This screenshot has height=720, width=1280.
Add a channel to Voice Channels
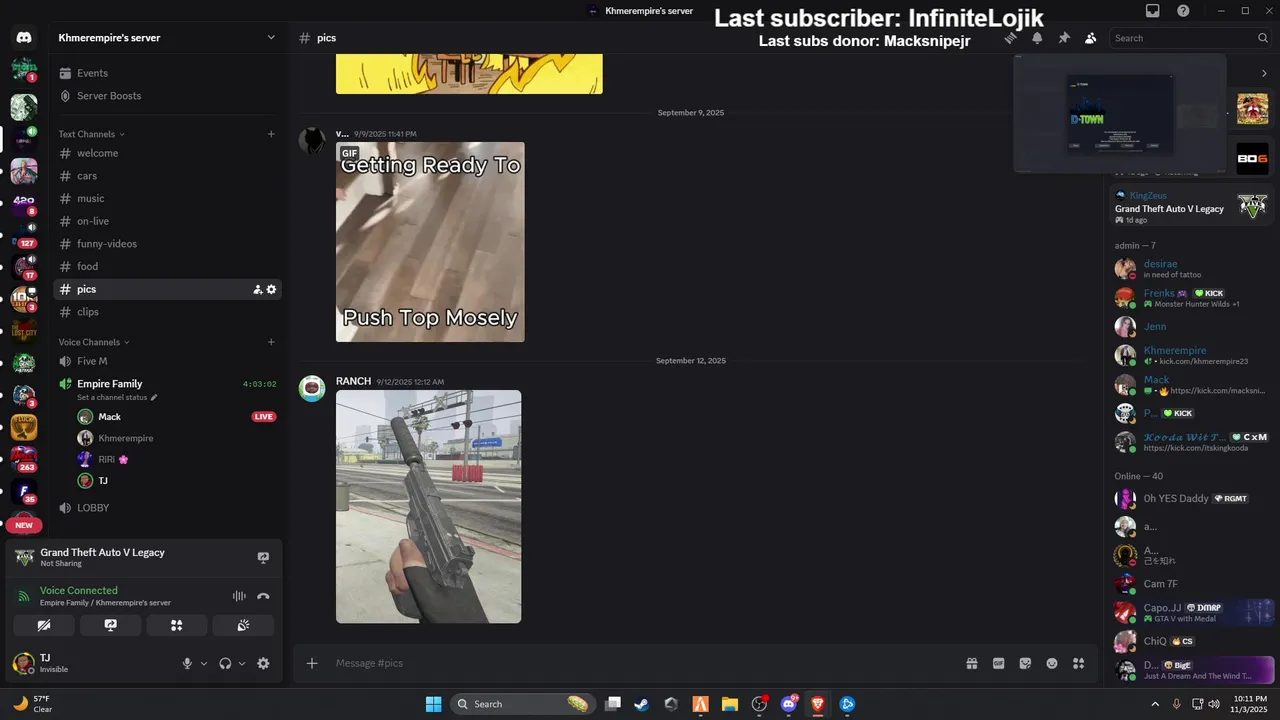pyautogui.click(x=271, y=342)
